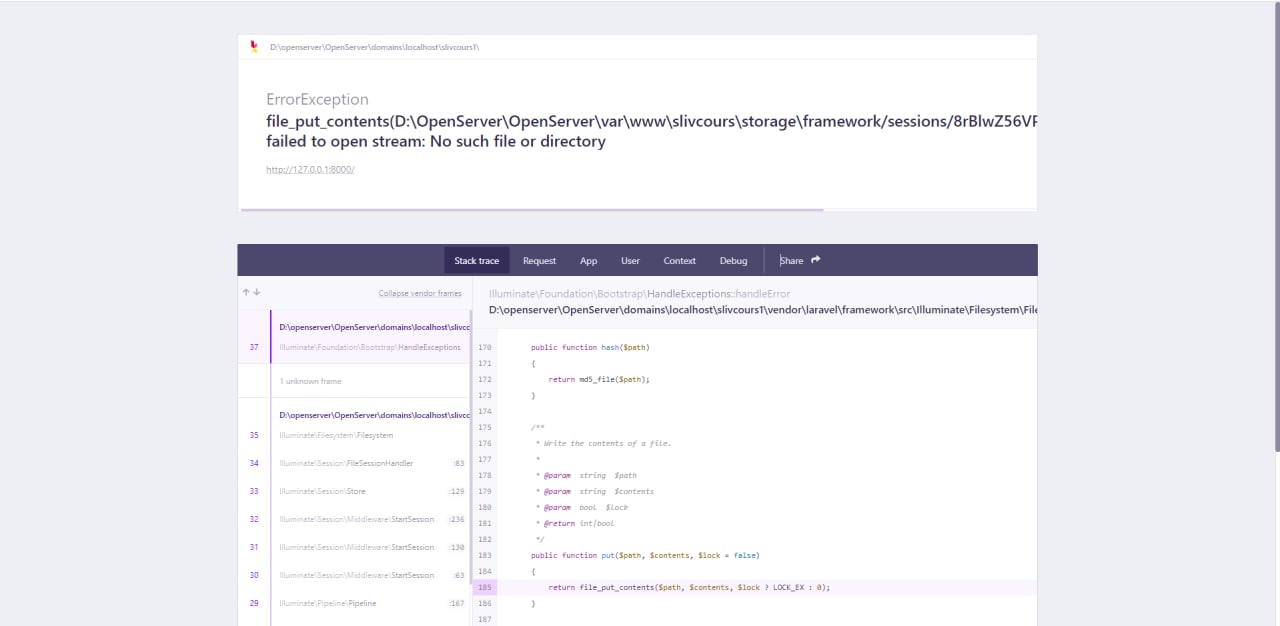Click the '@return int|bool' comment line
1280x626 pixels.
[575, 523]
